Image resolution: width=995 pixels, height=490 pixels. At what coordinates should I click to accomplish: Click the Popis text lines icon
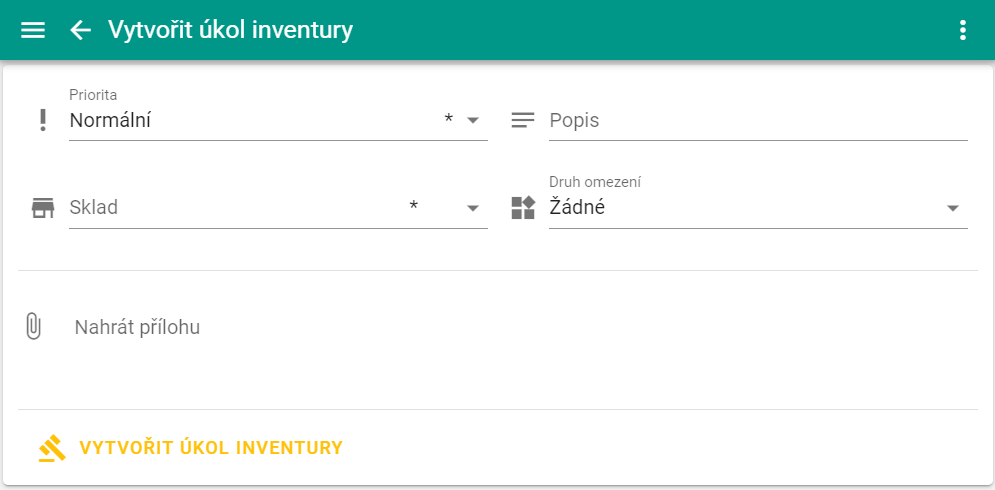(523, 121)
